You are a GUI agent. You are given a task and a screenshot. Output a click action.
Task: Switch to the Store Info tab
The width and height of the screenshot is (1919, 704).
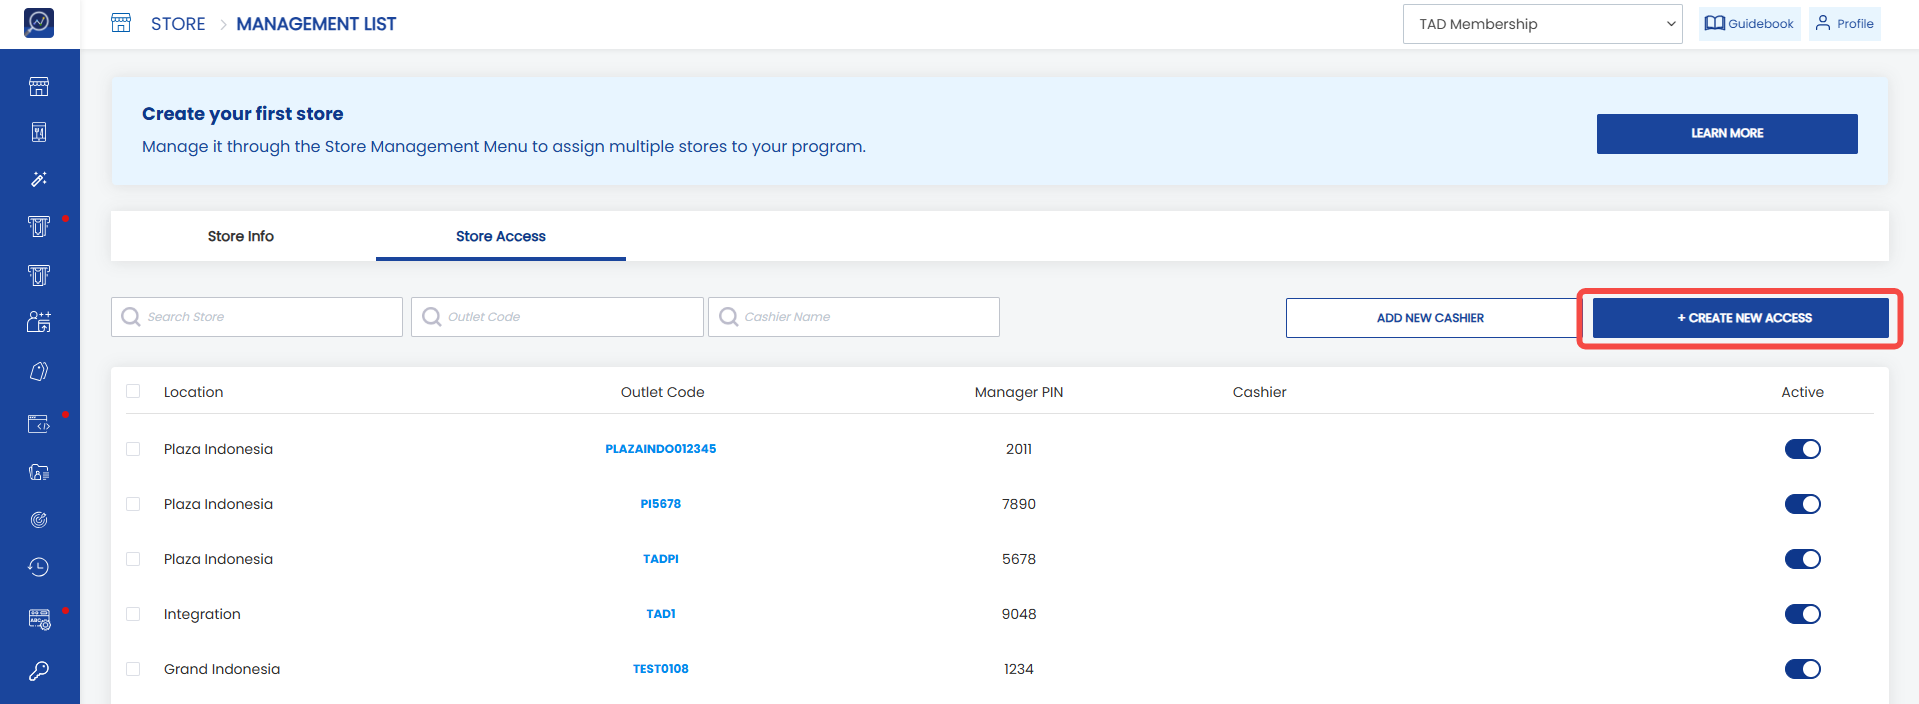tap(241, 236)
